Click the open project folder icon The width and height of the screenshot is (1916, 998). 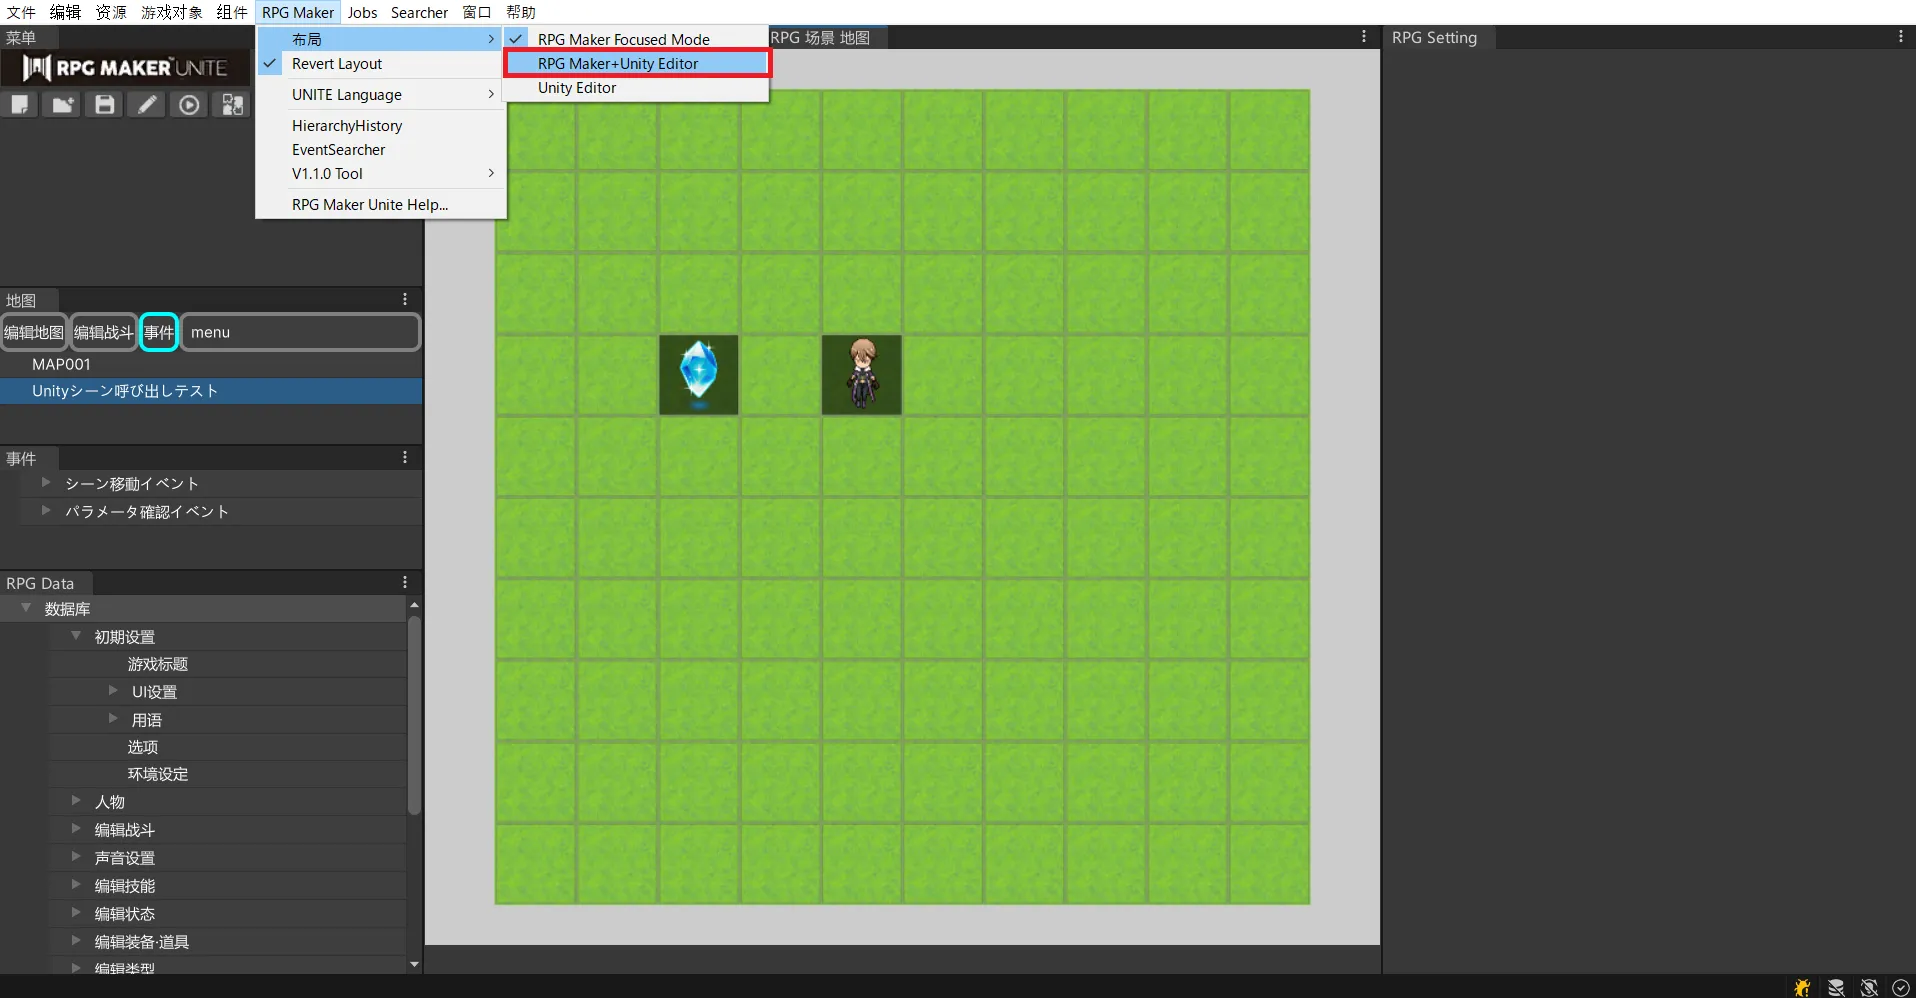63,105
